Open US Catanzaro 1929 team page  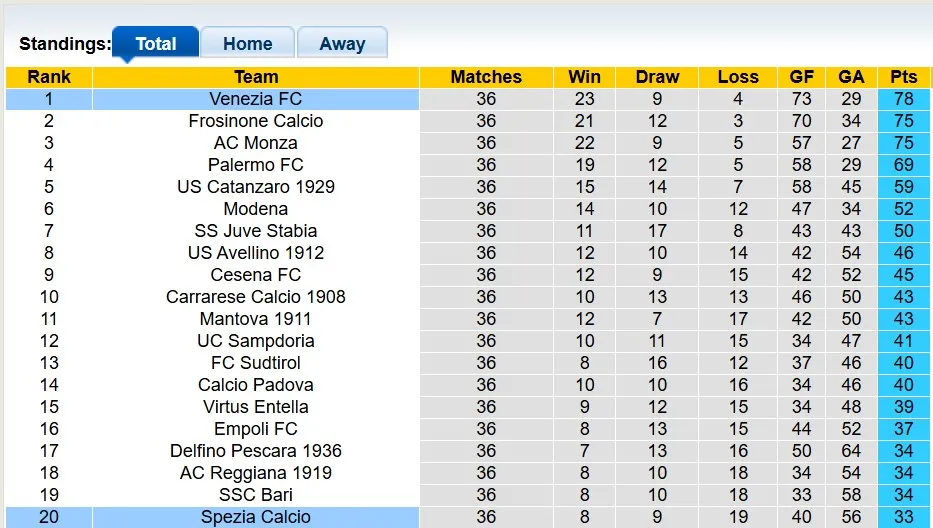256,187
